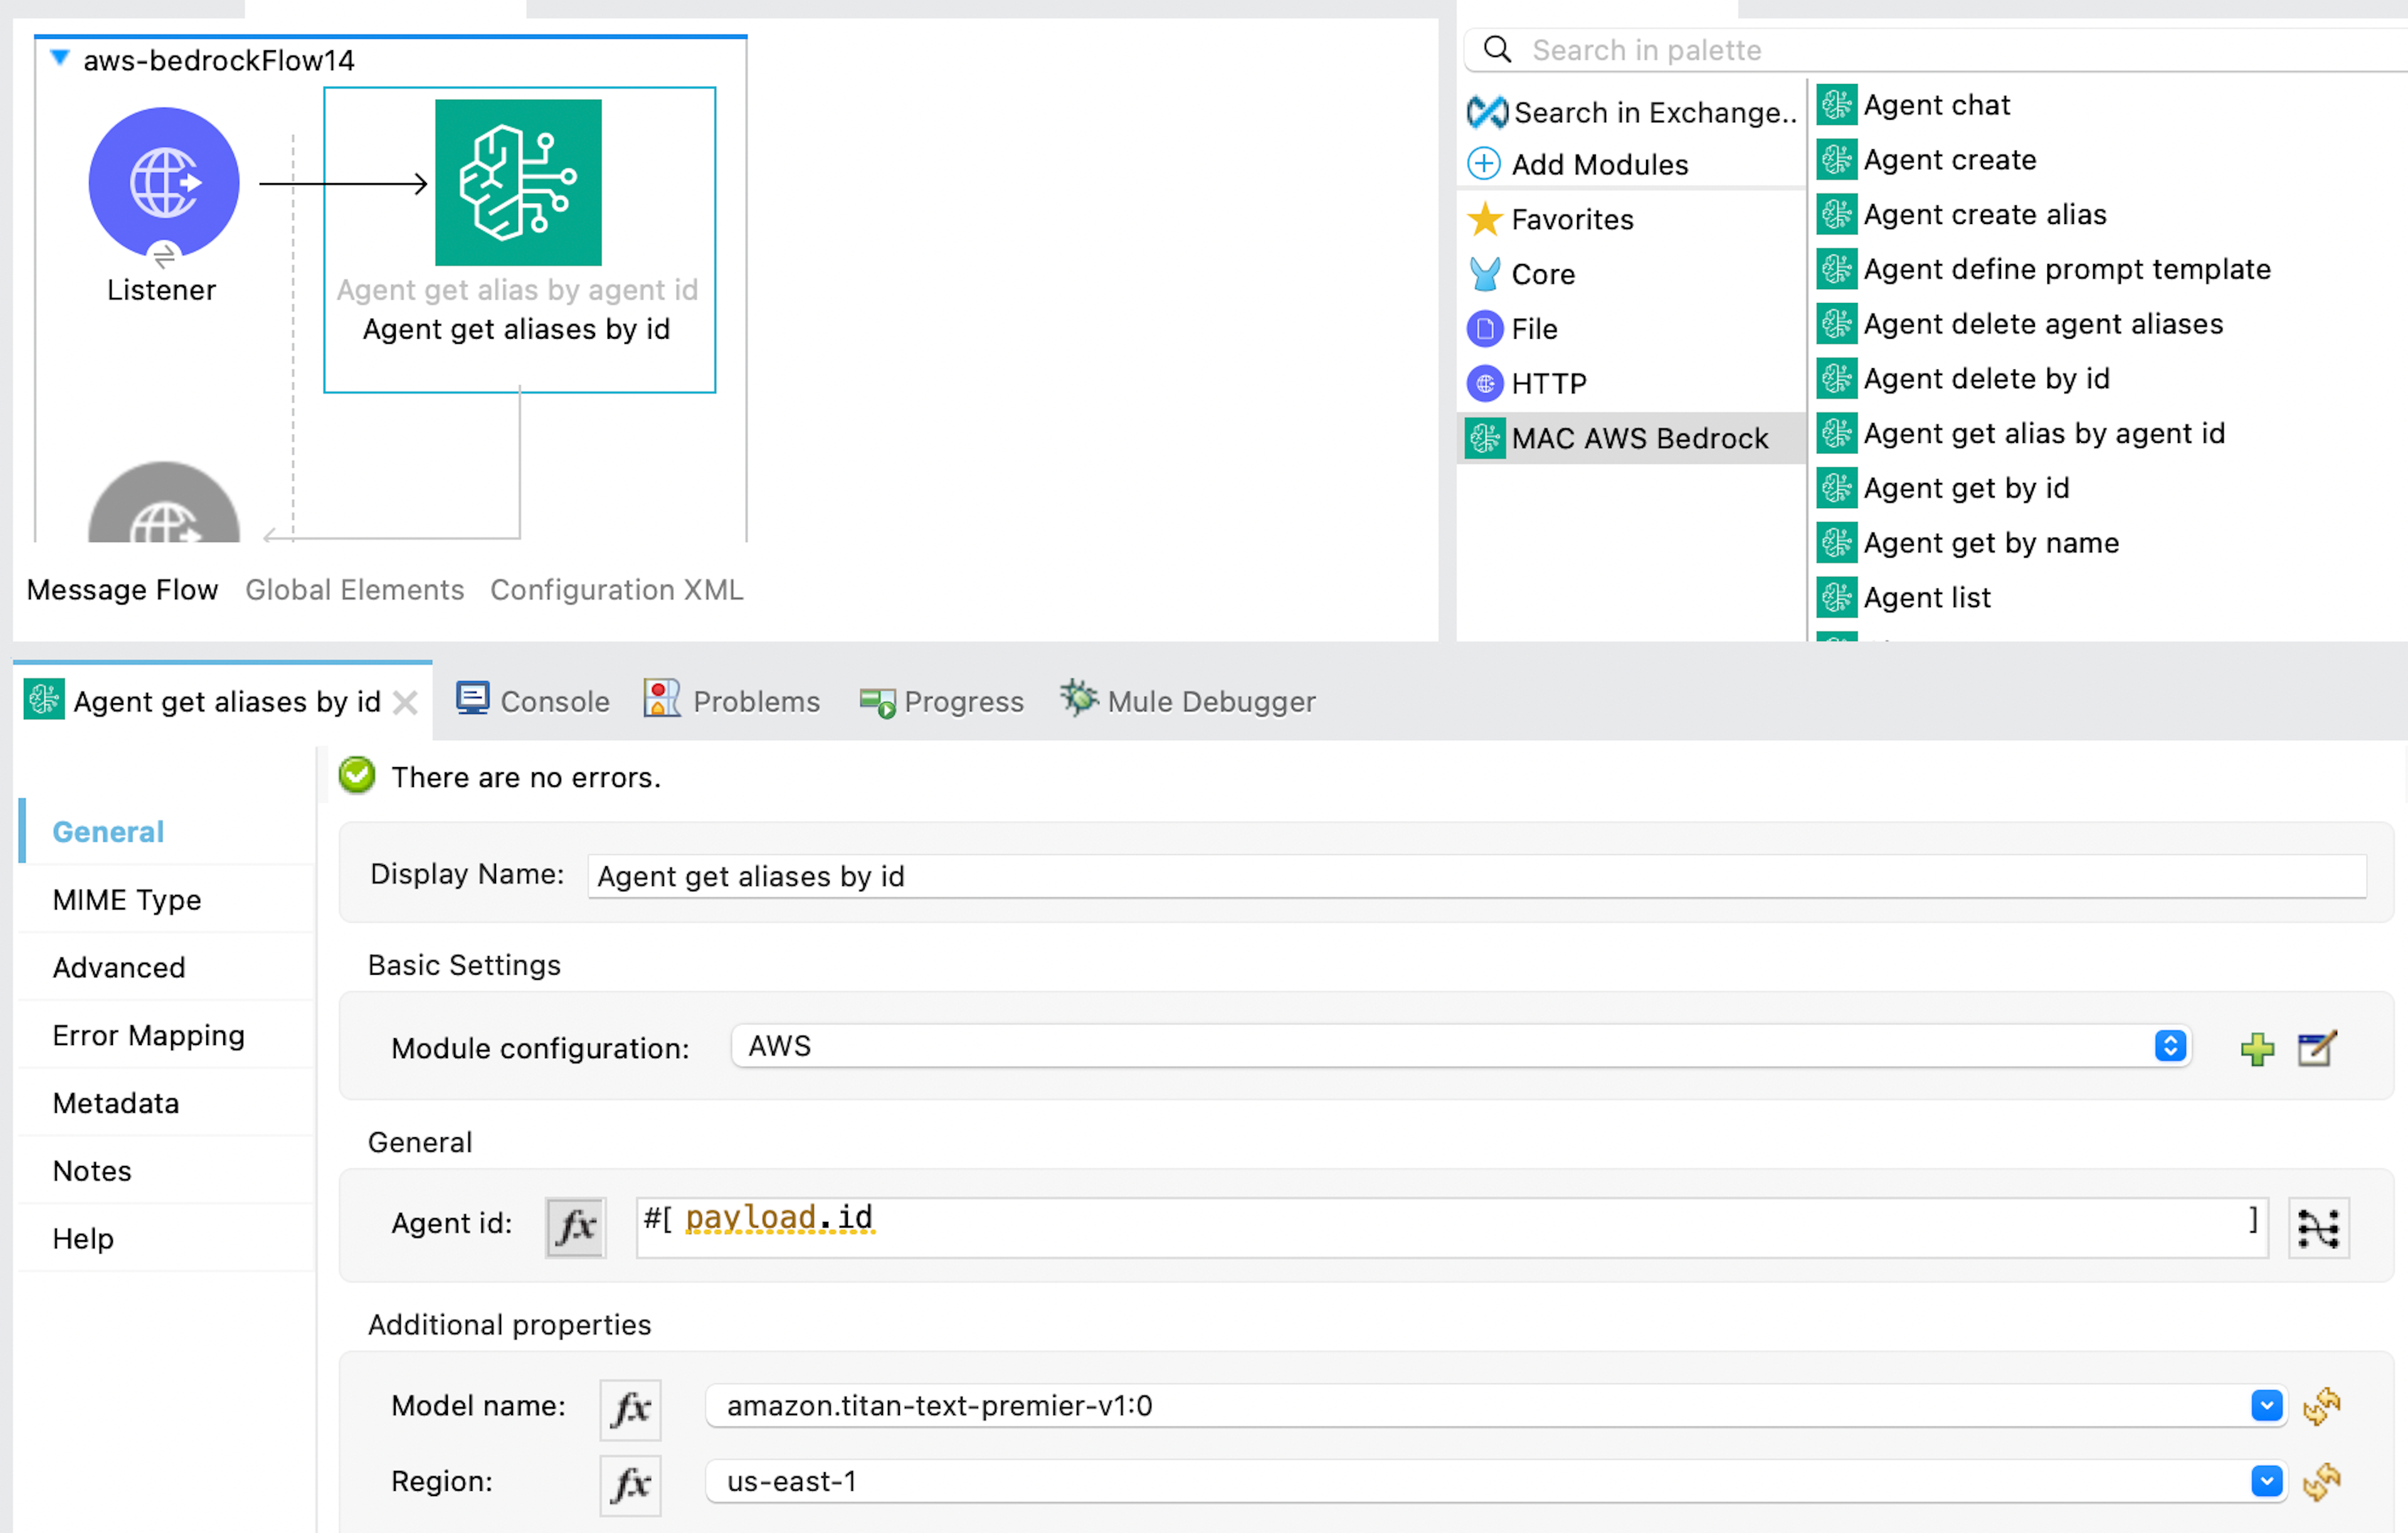Viewport: 2408px width, 1533px height.
Task: Open Search in Exchange
Action: [1632, 112]
